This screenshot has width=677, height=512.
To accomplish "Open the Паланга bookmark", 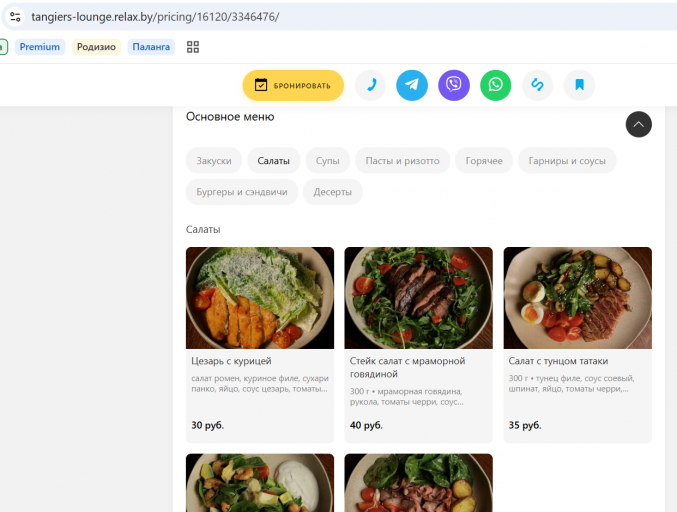I will 151,47.
